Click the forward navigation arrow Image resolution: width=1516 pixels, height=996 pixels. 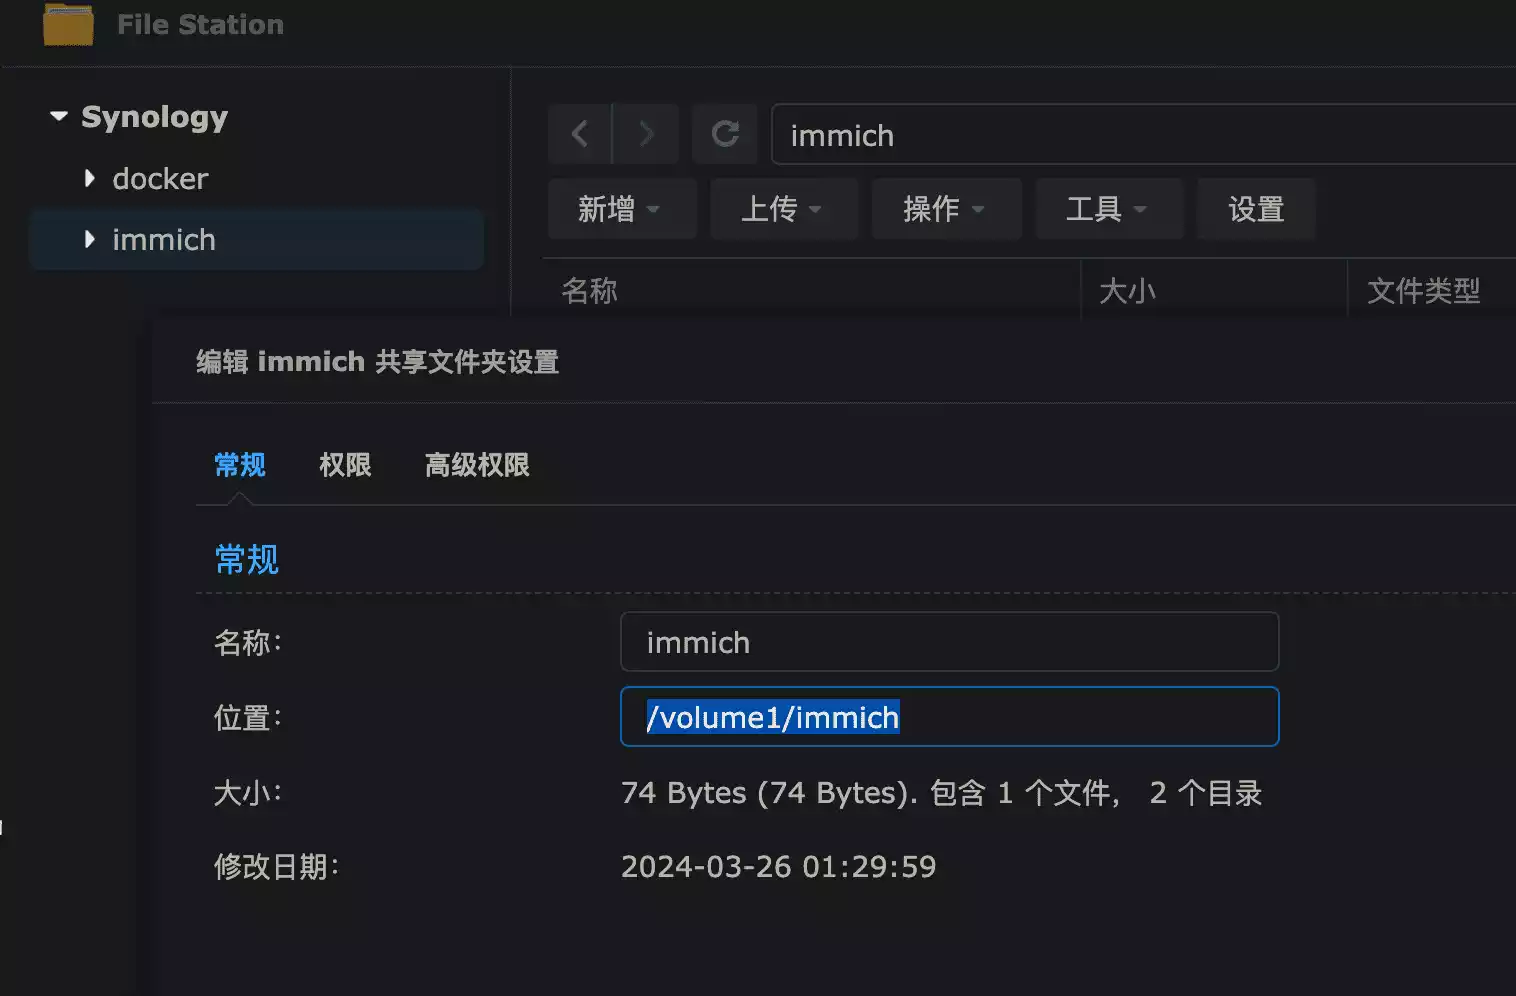click(646, 134)
